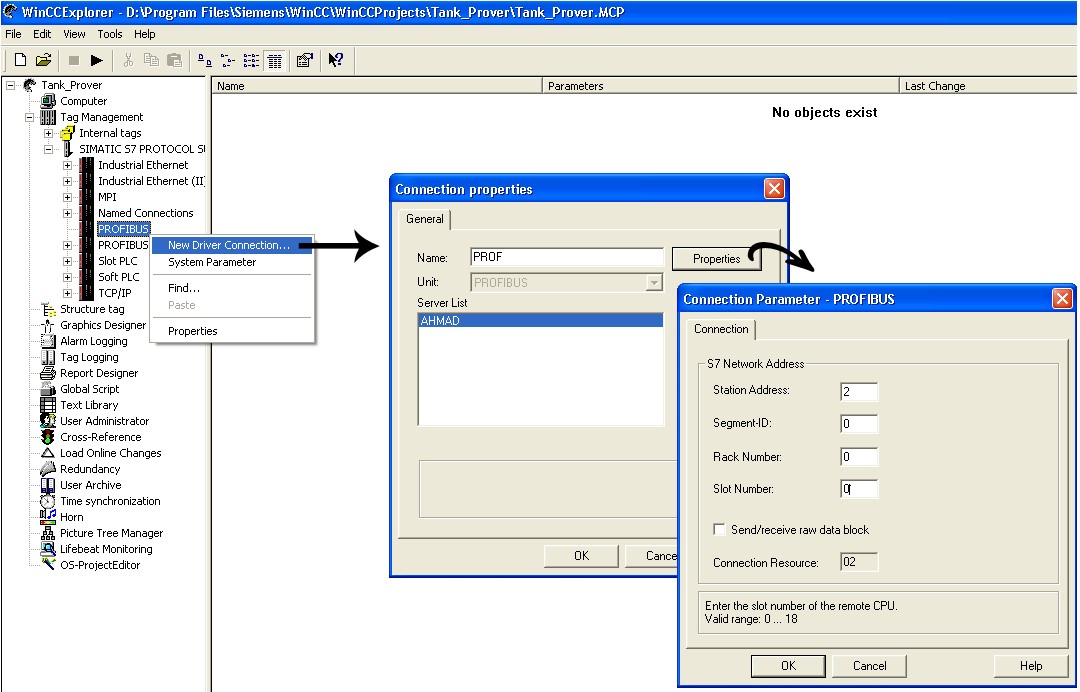This screenshot has width=1080, height=692.
Task: Click the Horn music note icon
Action: (x=48, y=516)
